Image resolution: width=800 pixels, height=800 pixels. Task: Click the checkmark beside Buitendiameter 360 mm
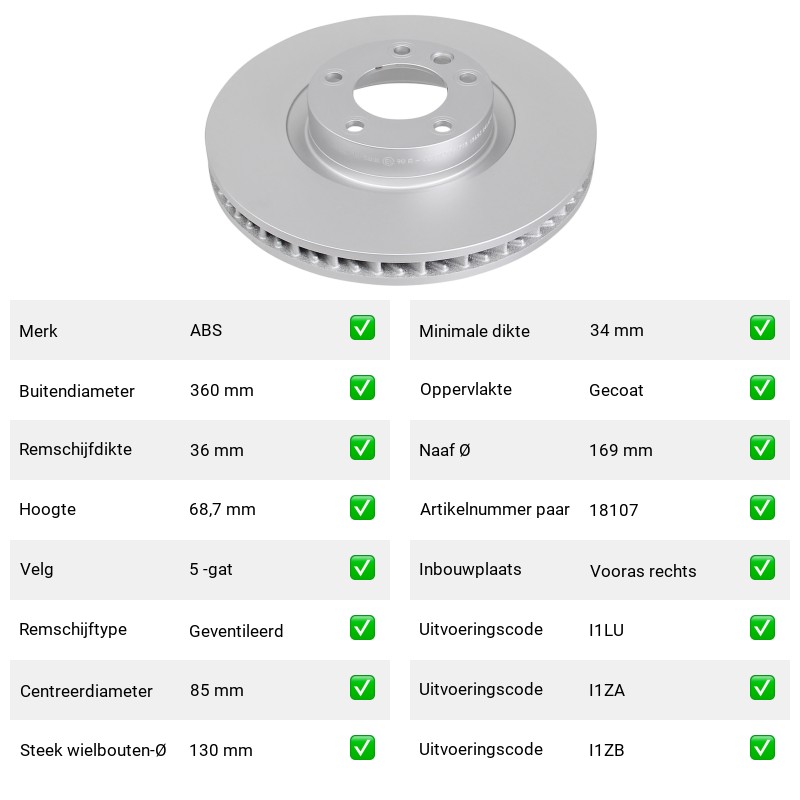pyautogui.click(x=362, y=388)
